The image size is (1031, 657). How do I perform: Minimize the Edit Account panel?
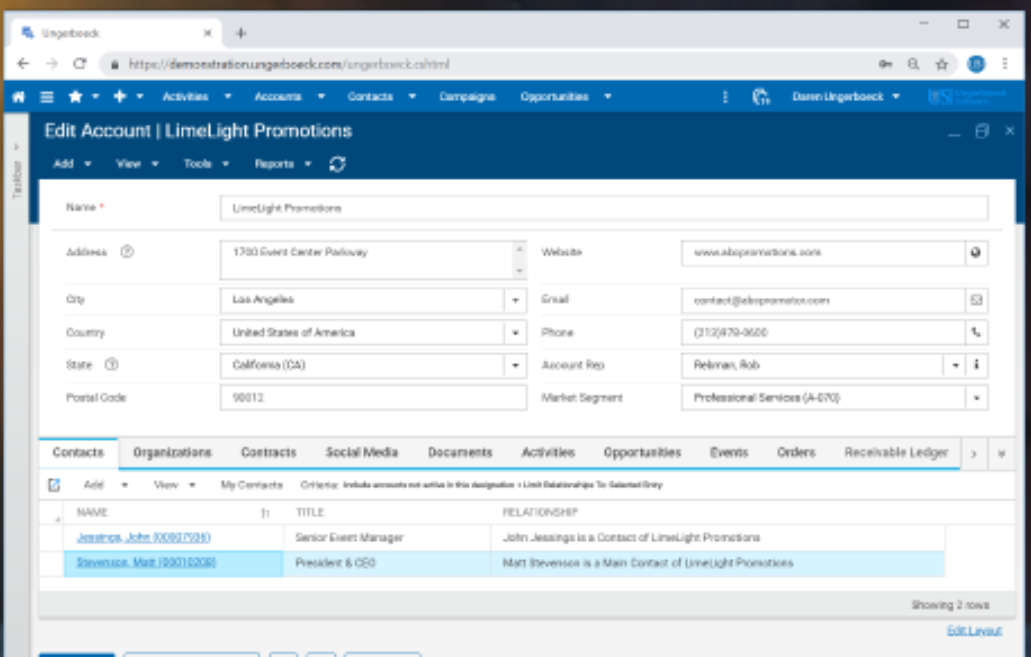(954, 133)
